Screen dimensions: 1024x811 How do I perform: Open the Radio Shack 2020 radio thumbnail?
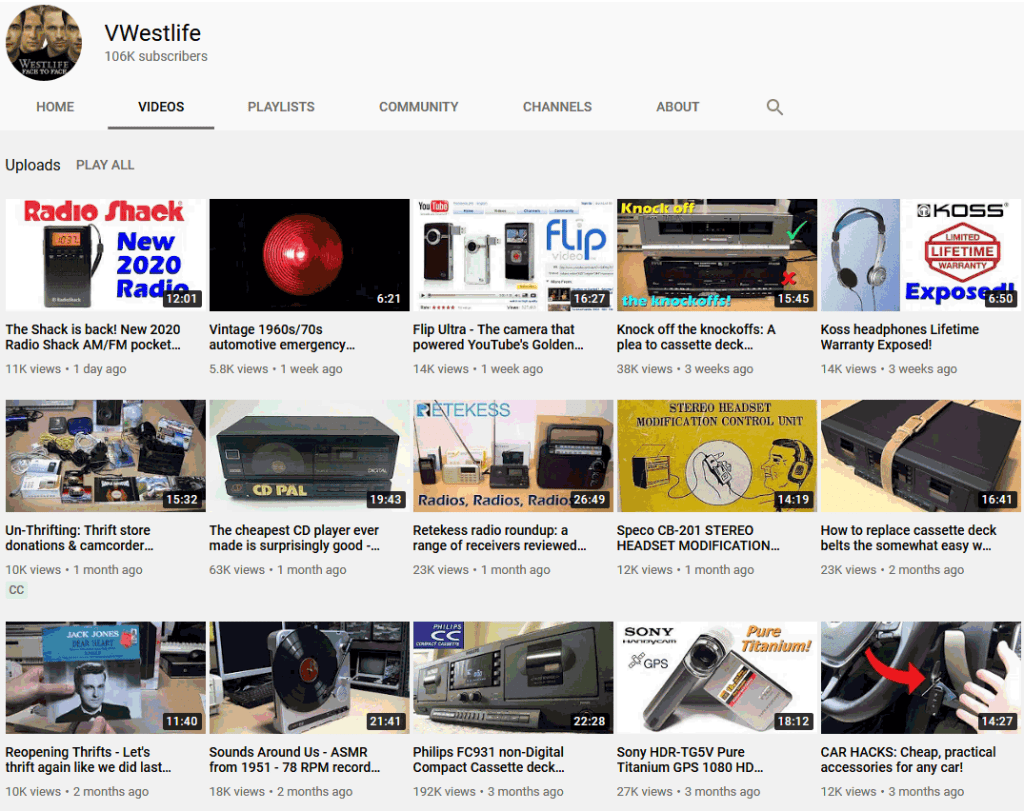[x=105, y=254]
